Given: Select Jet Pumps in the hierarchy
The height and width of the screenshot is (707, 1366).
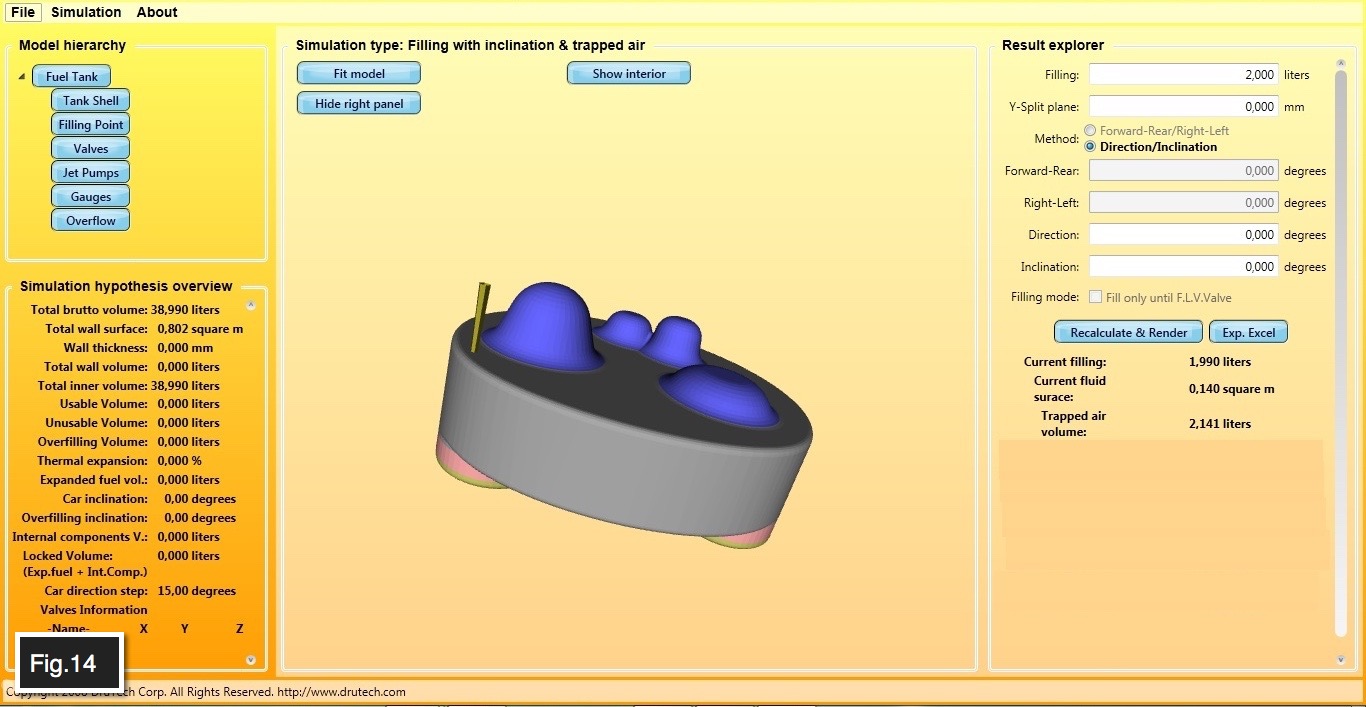Looking at the screenshot, I should tap(90, 173).
